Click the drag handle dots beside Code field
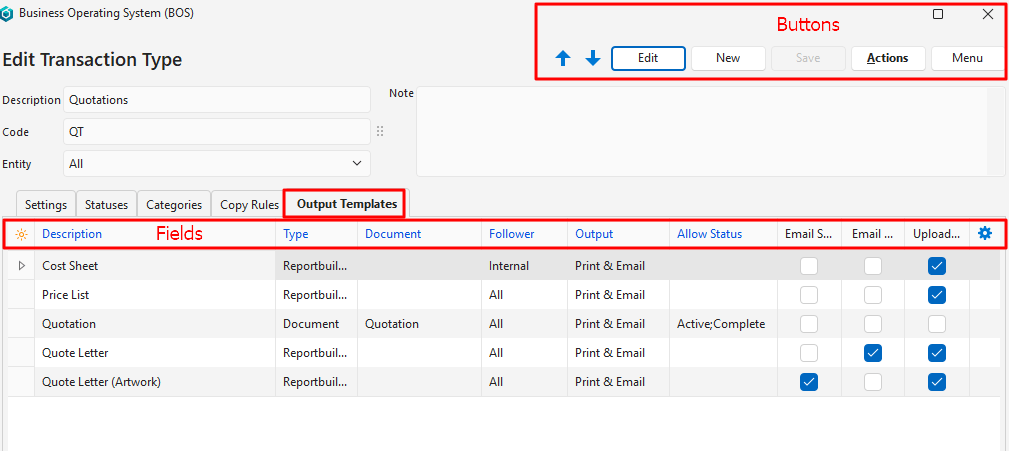 [x=380, y=132]
